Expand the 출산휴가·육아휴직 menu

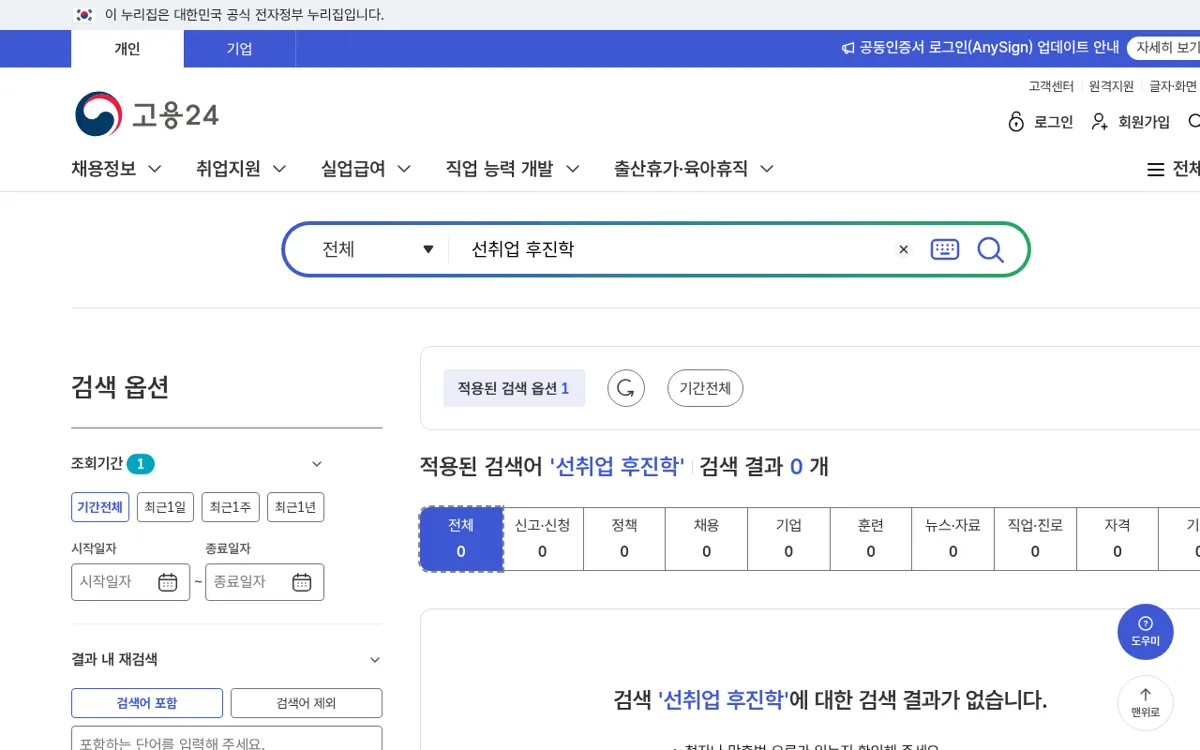click(694, 169)
